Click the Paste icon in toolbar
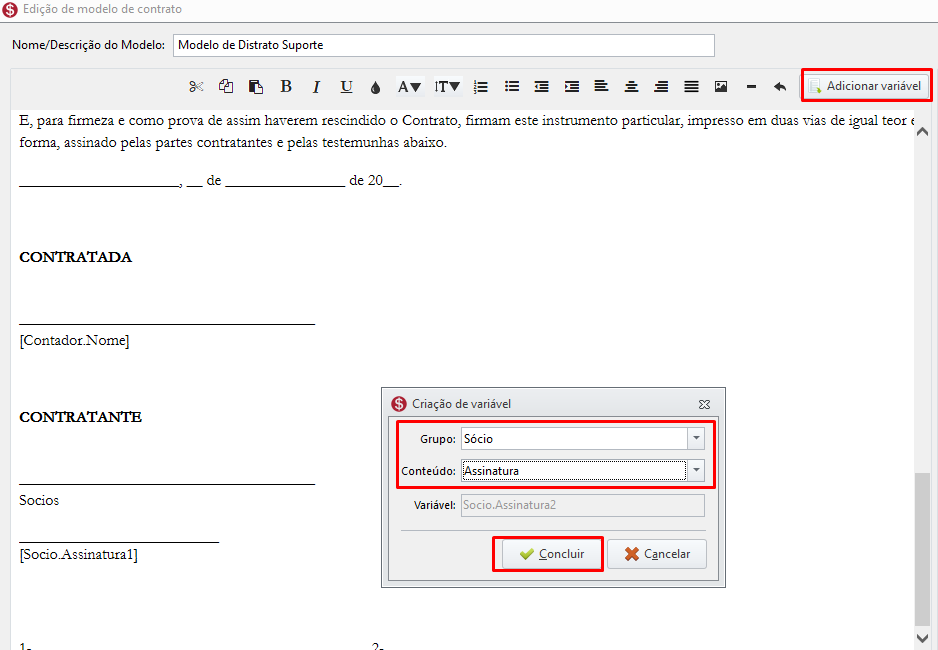 coord(255,87)
